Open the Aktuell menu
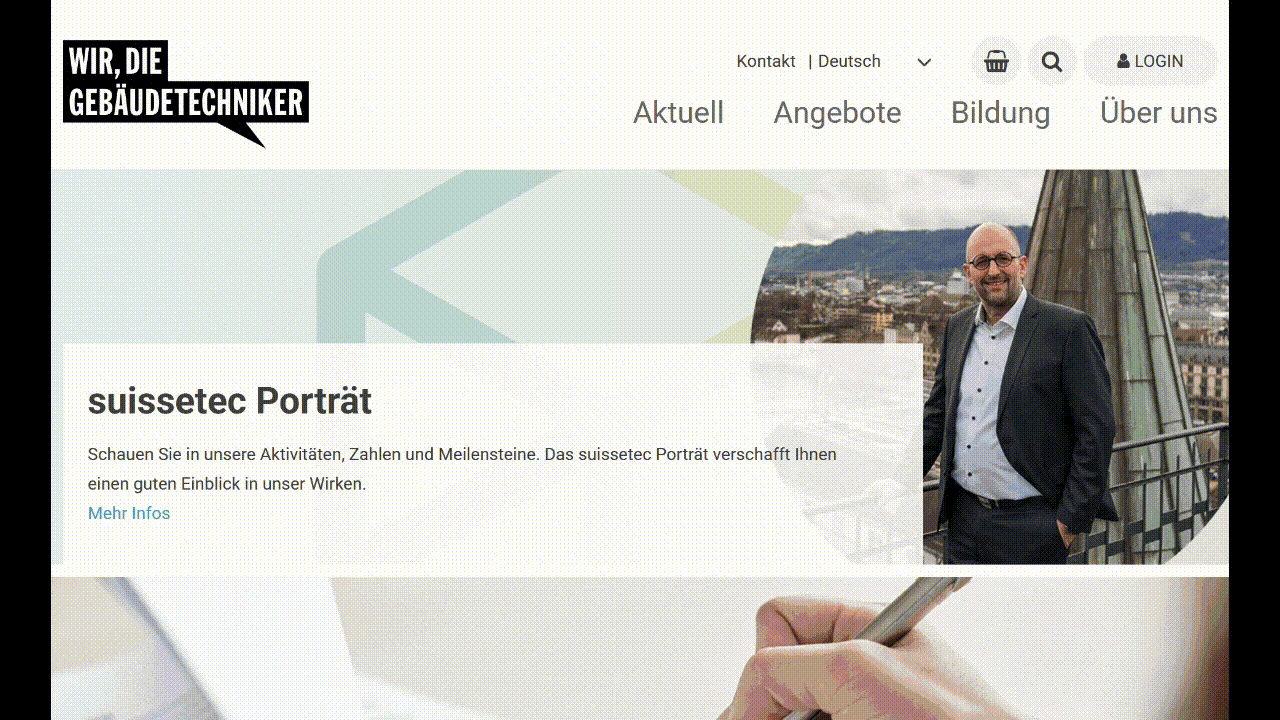 [x=678, y=113]
